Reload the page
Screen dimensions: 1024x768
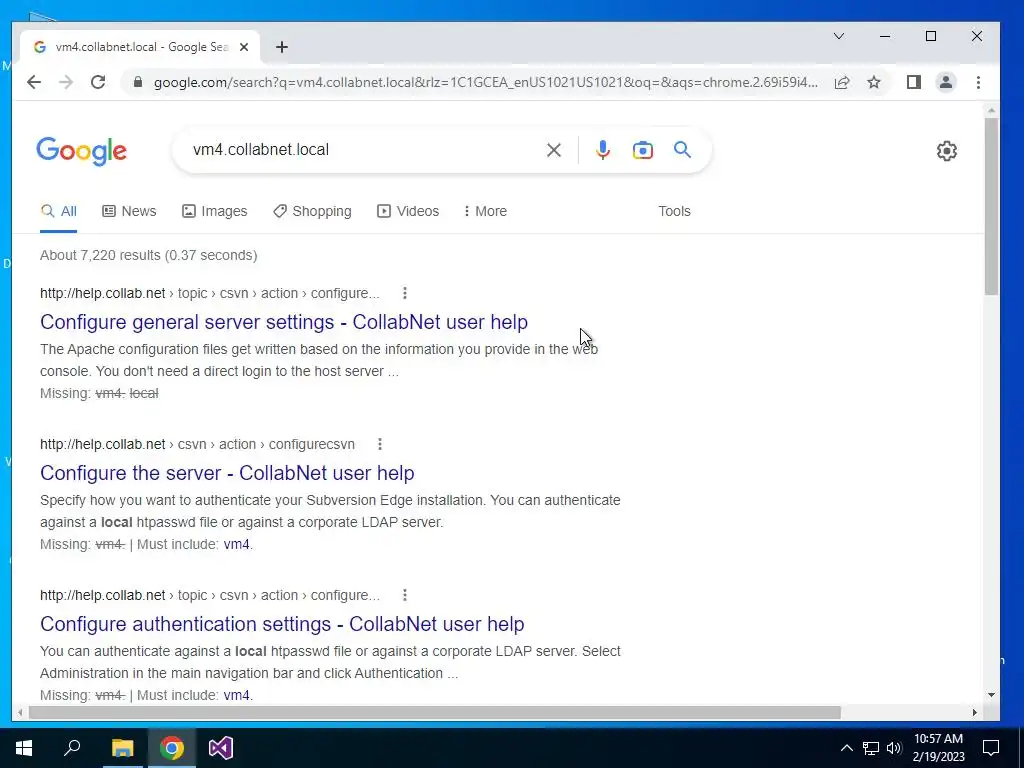pyautogui.click(x=98, y=82)
